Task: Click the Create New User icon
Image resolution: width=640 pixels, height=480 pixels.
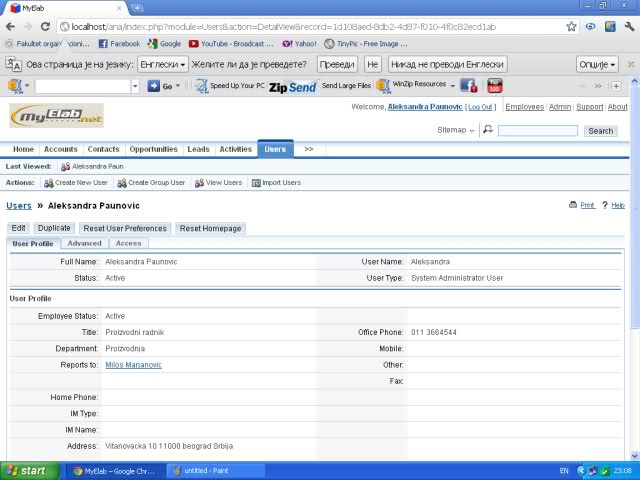Action: tap(48, 183)
